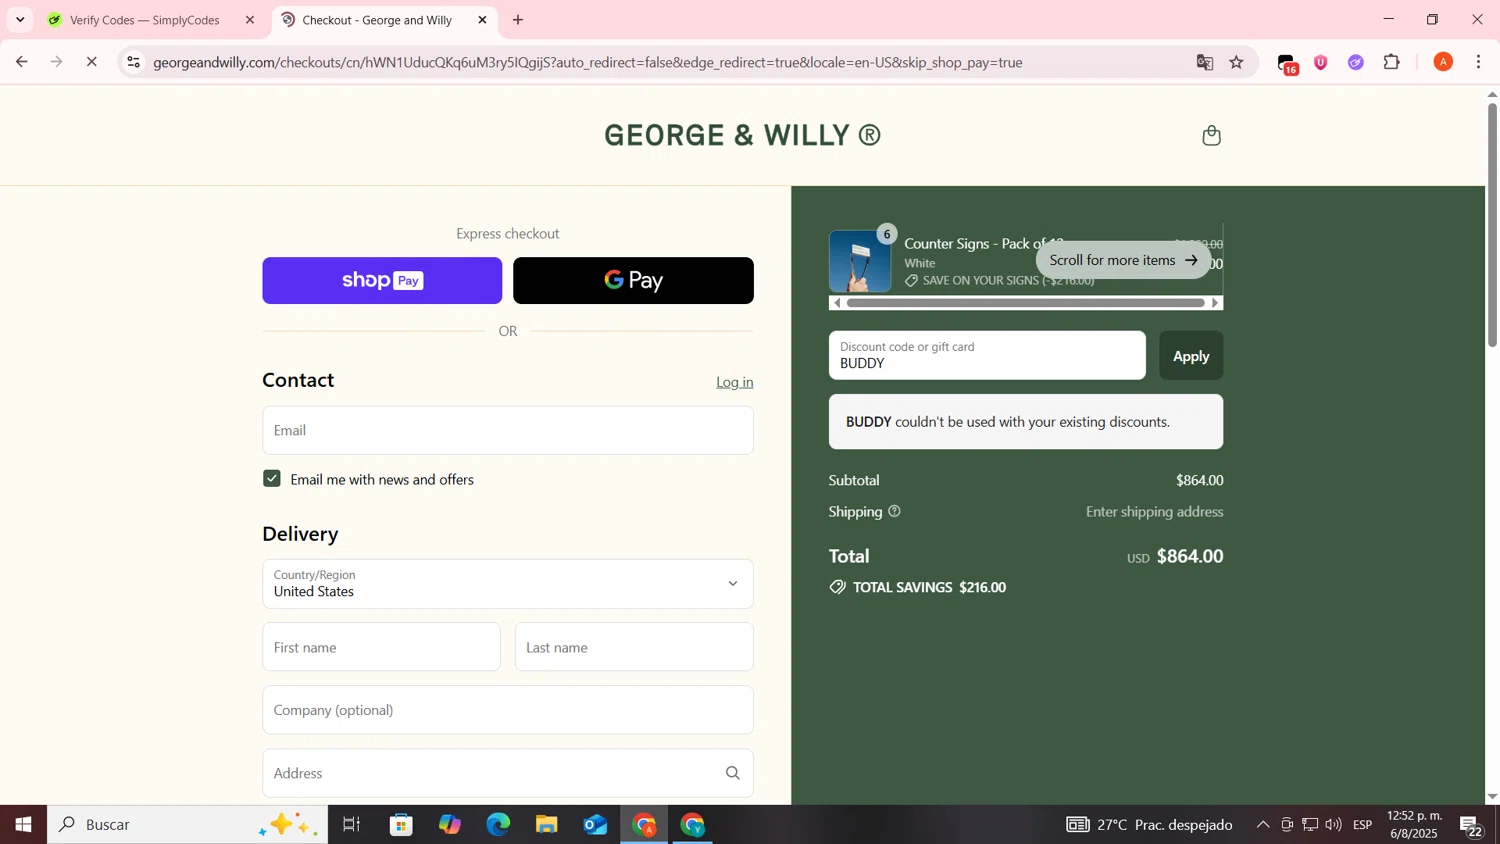1500x844 pixels.
Task: Open Copilot from the taskbar
Action: (450, 825)
